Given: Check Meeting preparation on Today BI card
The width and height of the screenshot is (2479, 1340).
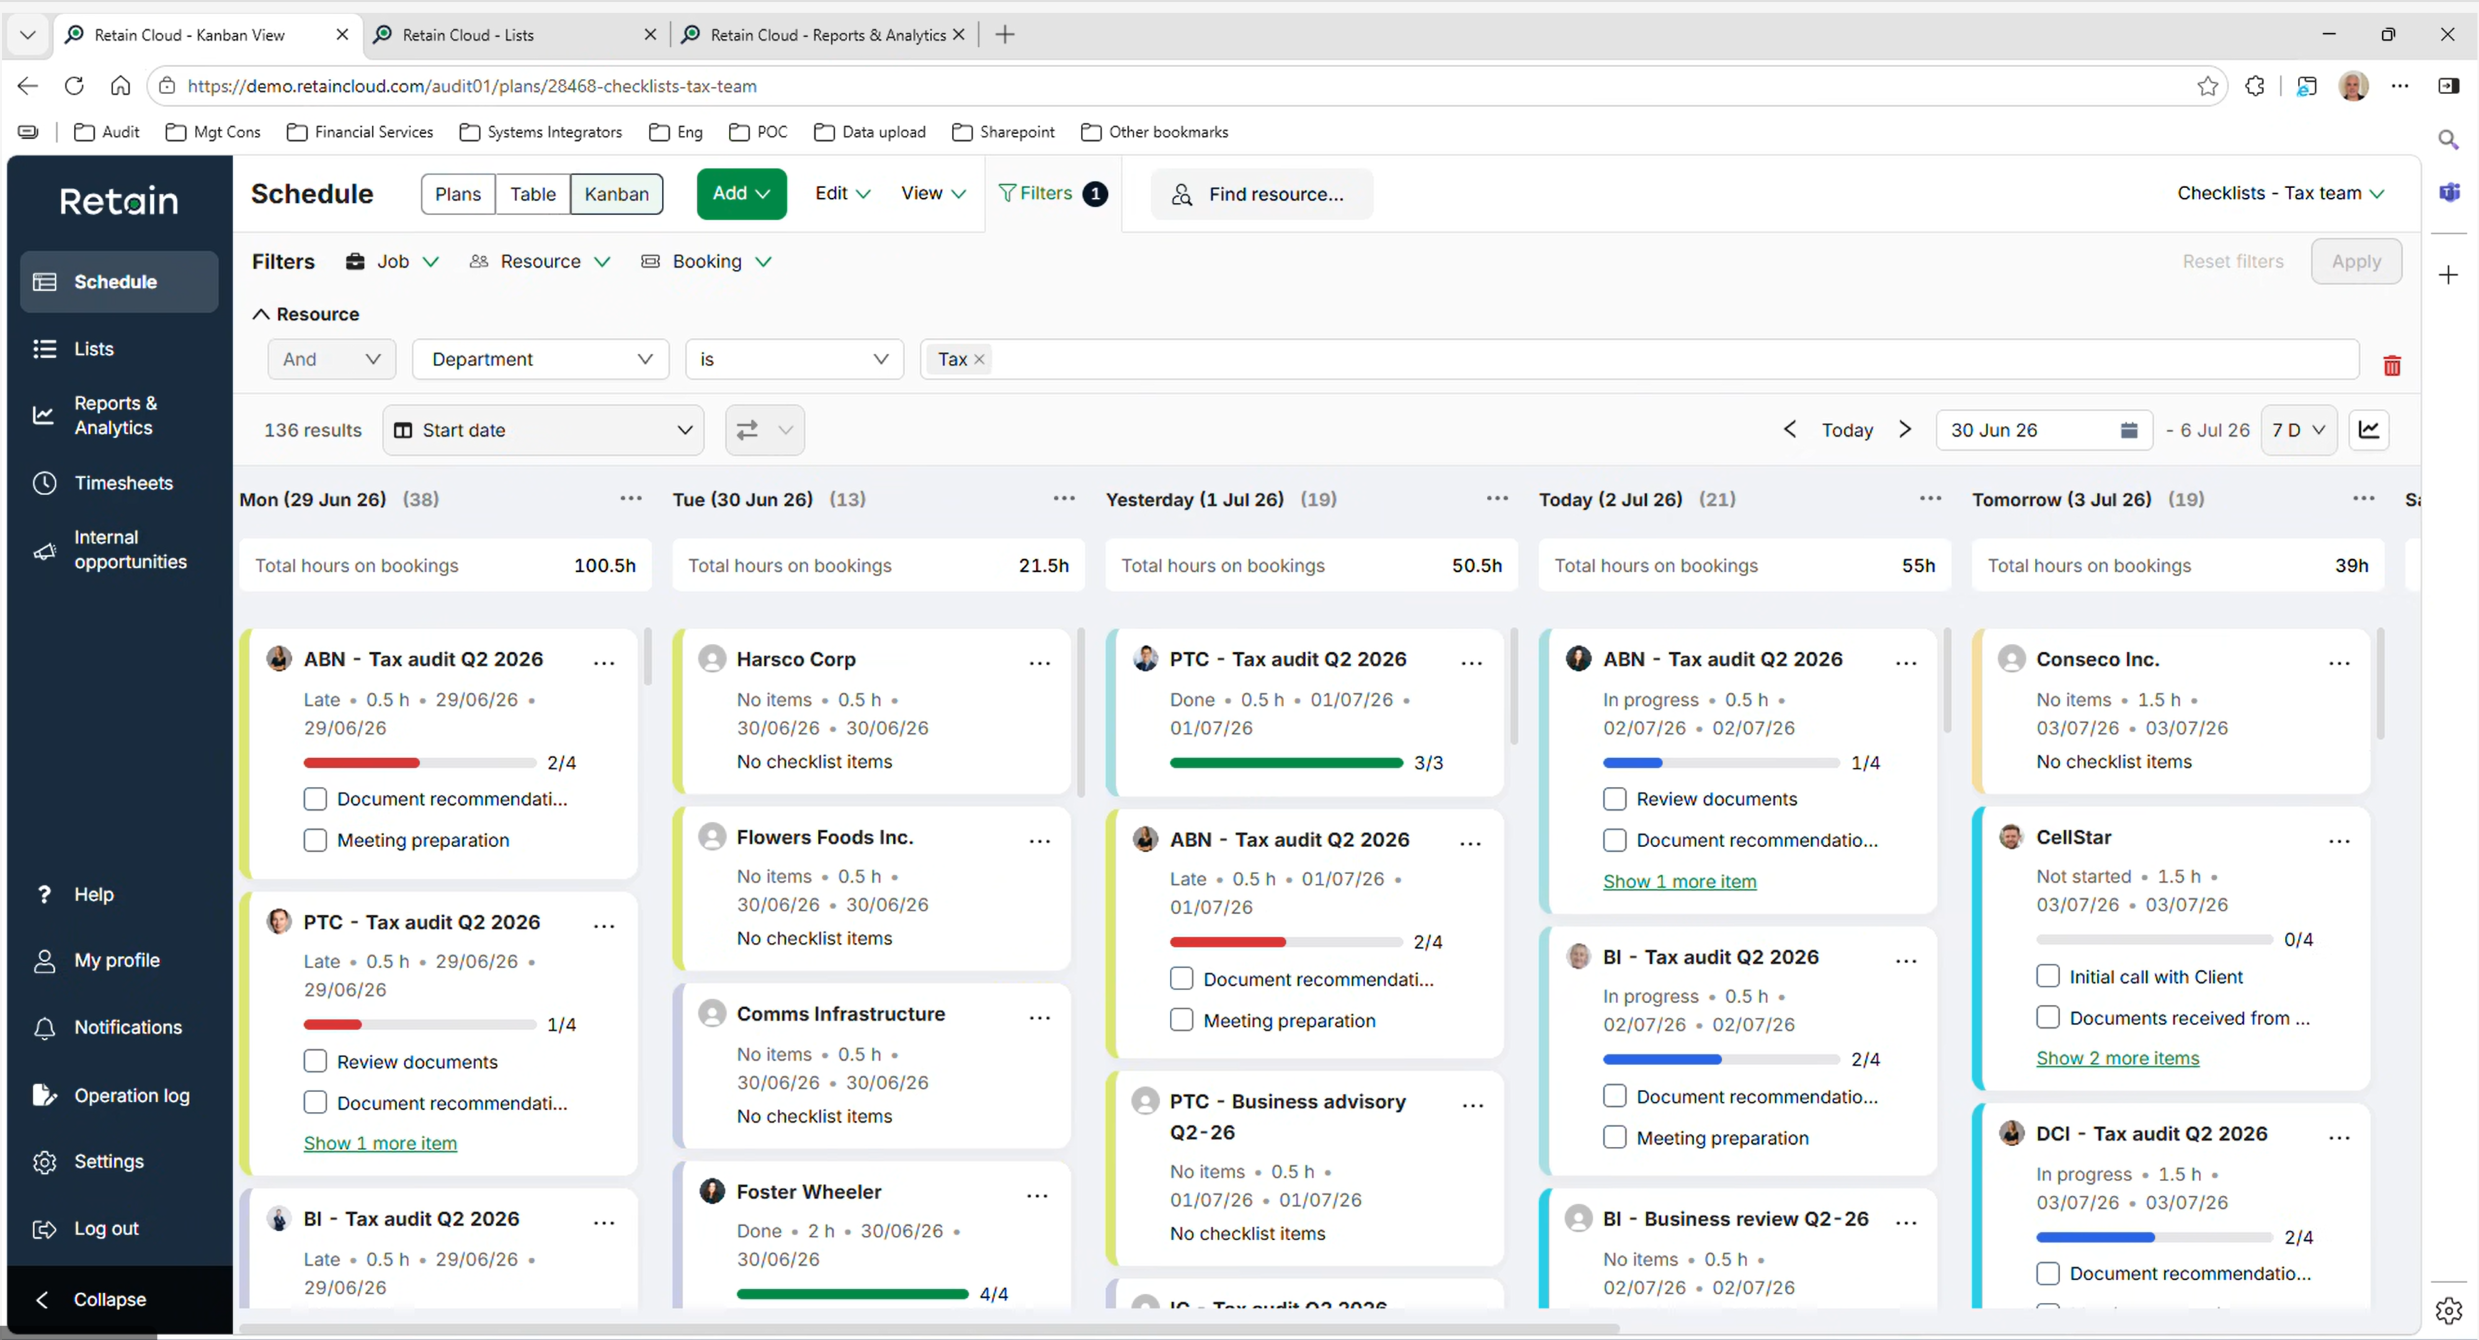Looking at the screenshot, I should click(x=1614, y=1137).
